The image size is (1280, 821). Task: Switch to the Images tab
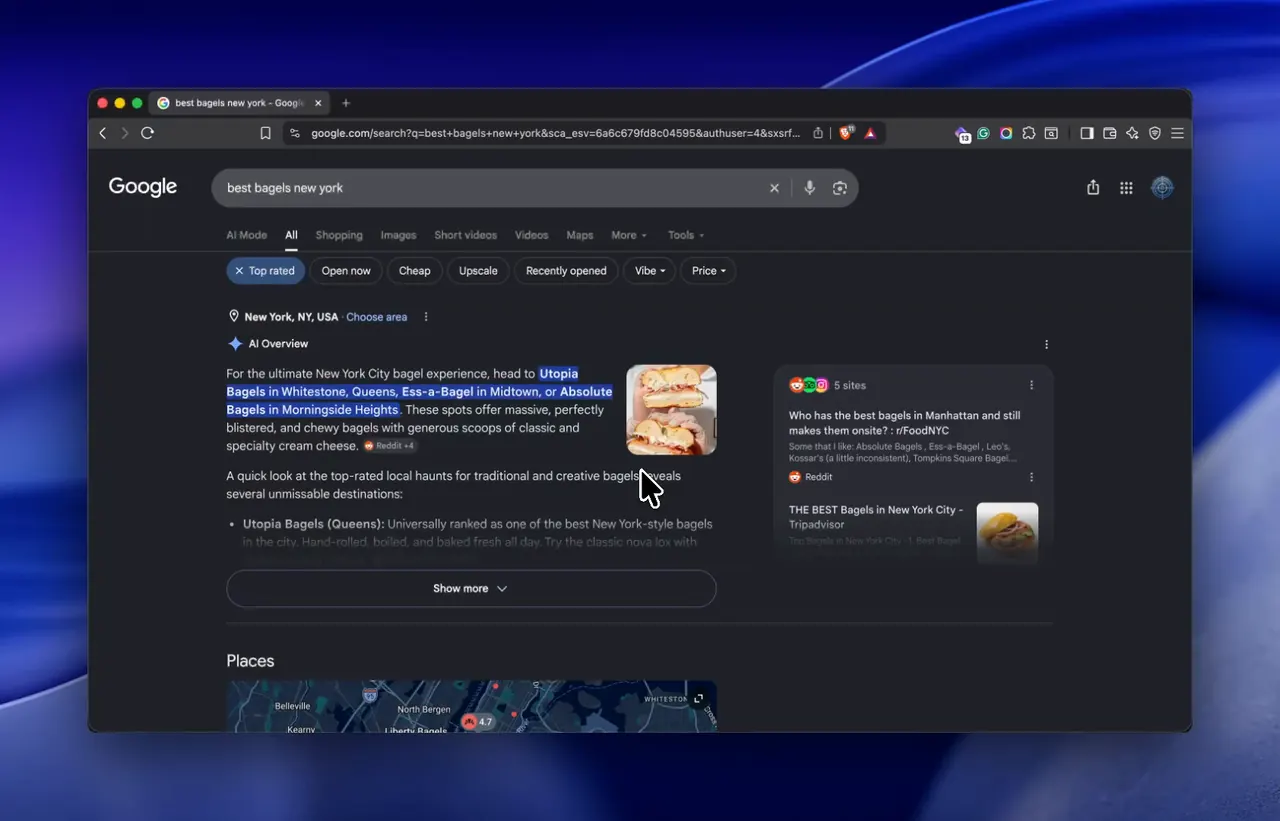(x=398, y=235)
